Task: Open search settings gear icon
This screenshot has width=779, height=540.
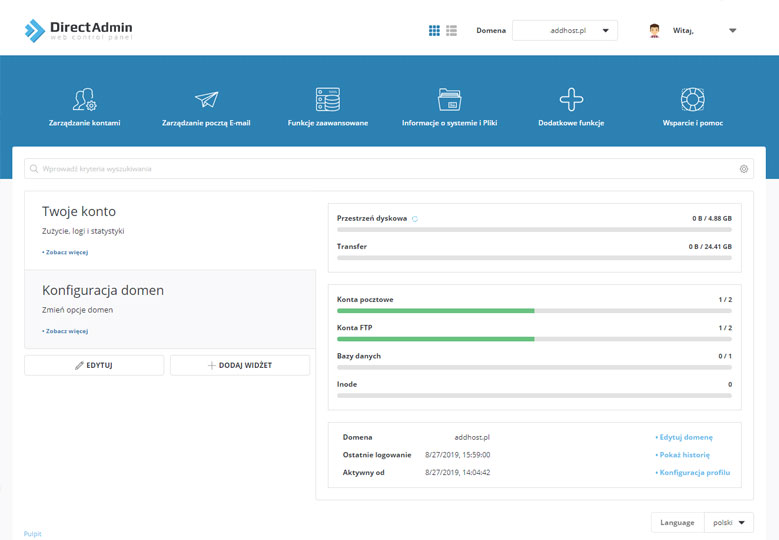Action: coord(744,169)
